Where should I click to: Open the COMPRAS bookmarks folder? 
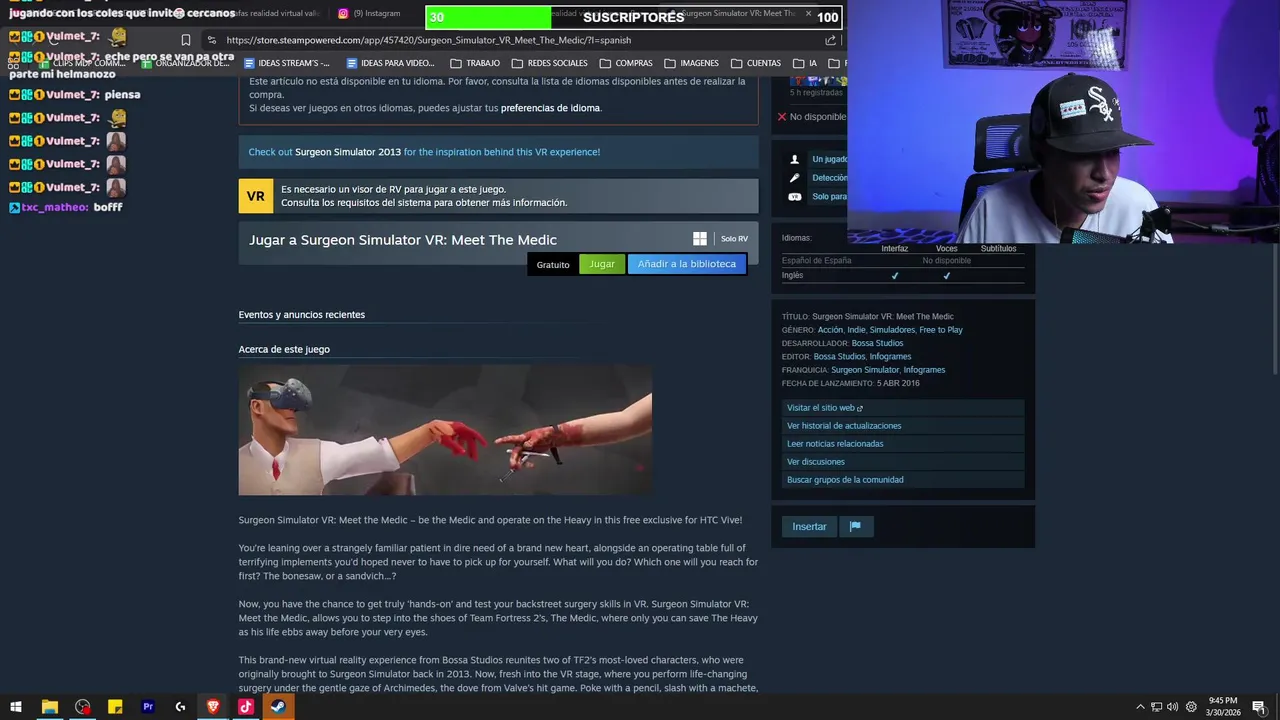(x=625, y=63)
